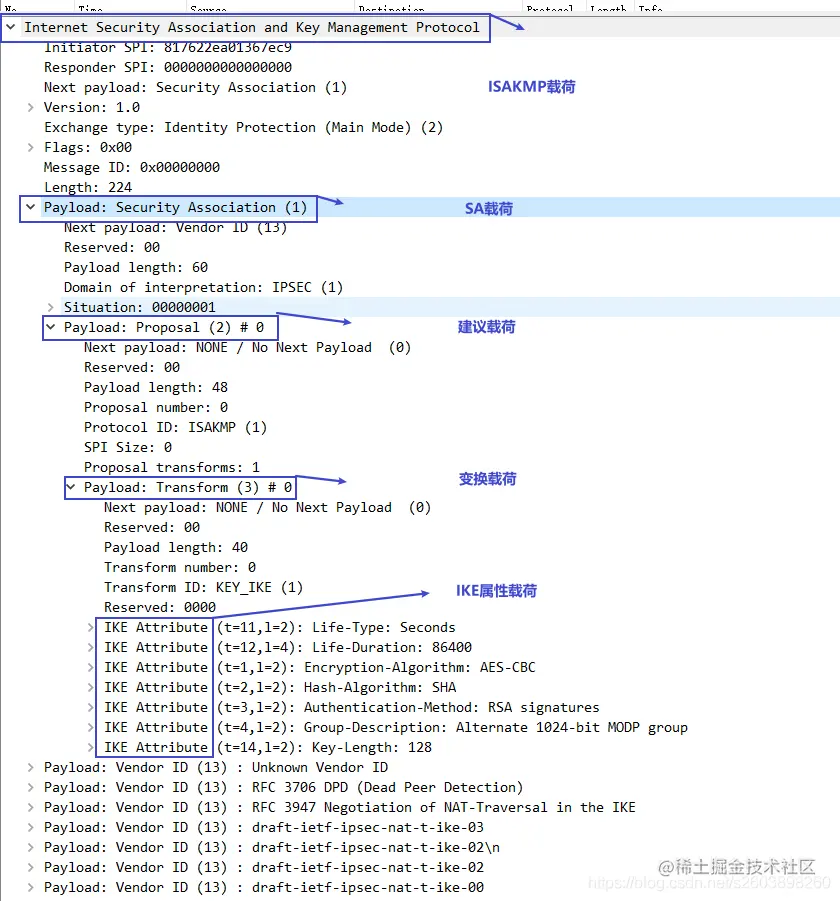Image resolution: width=840 pixels, height=901 pixels.
Task: Select the Payload length: 60 row
Action: click(x=136, y=268)
